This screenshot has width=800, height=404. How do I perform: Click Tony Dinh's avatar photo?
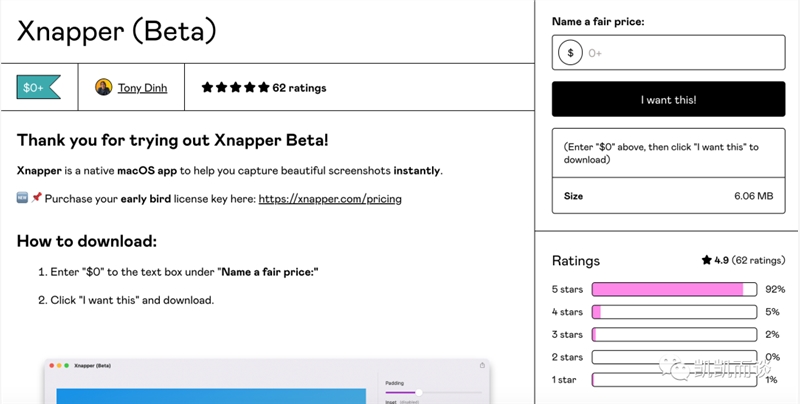point(104,87)
